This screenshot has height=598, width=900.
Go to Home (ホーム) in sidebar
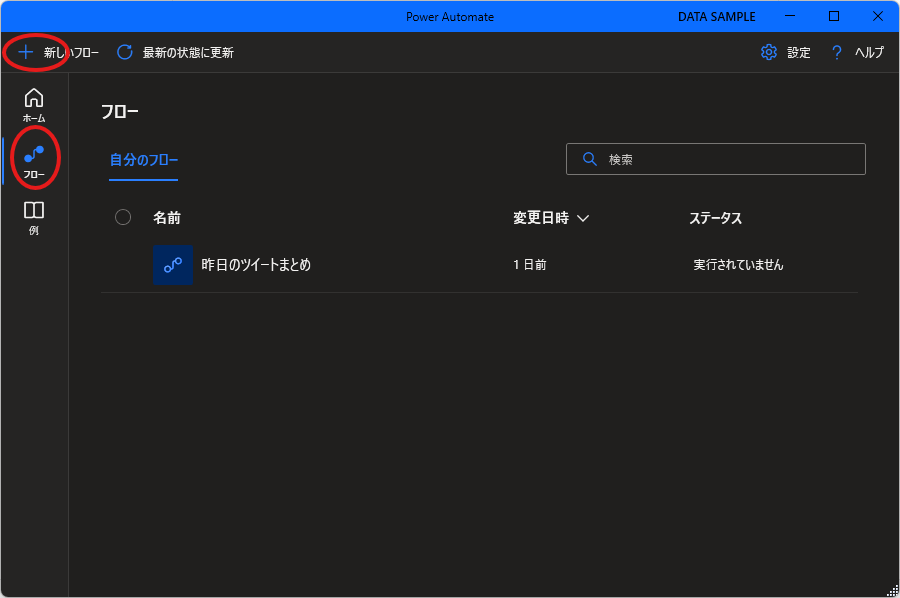click(34, 105)
